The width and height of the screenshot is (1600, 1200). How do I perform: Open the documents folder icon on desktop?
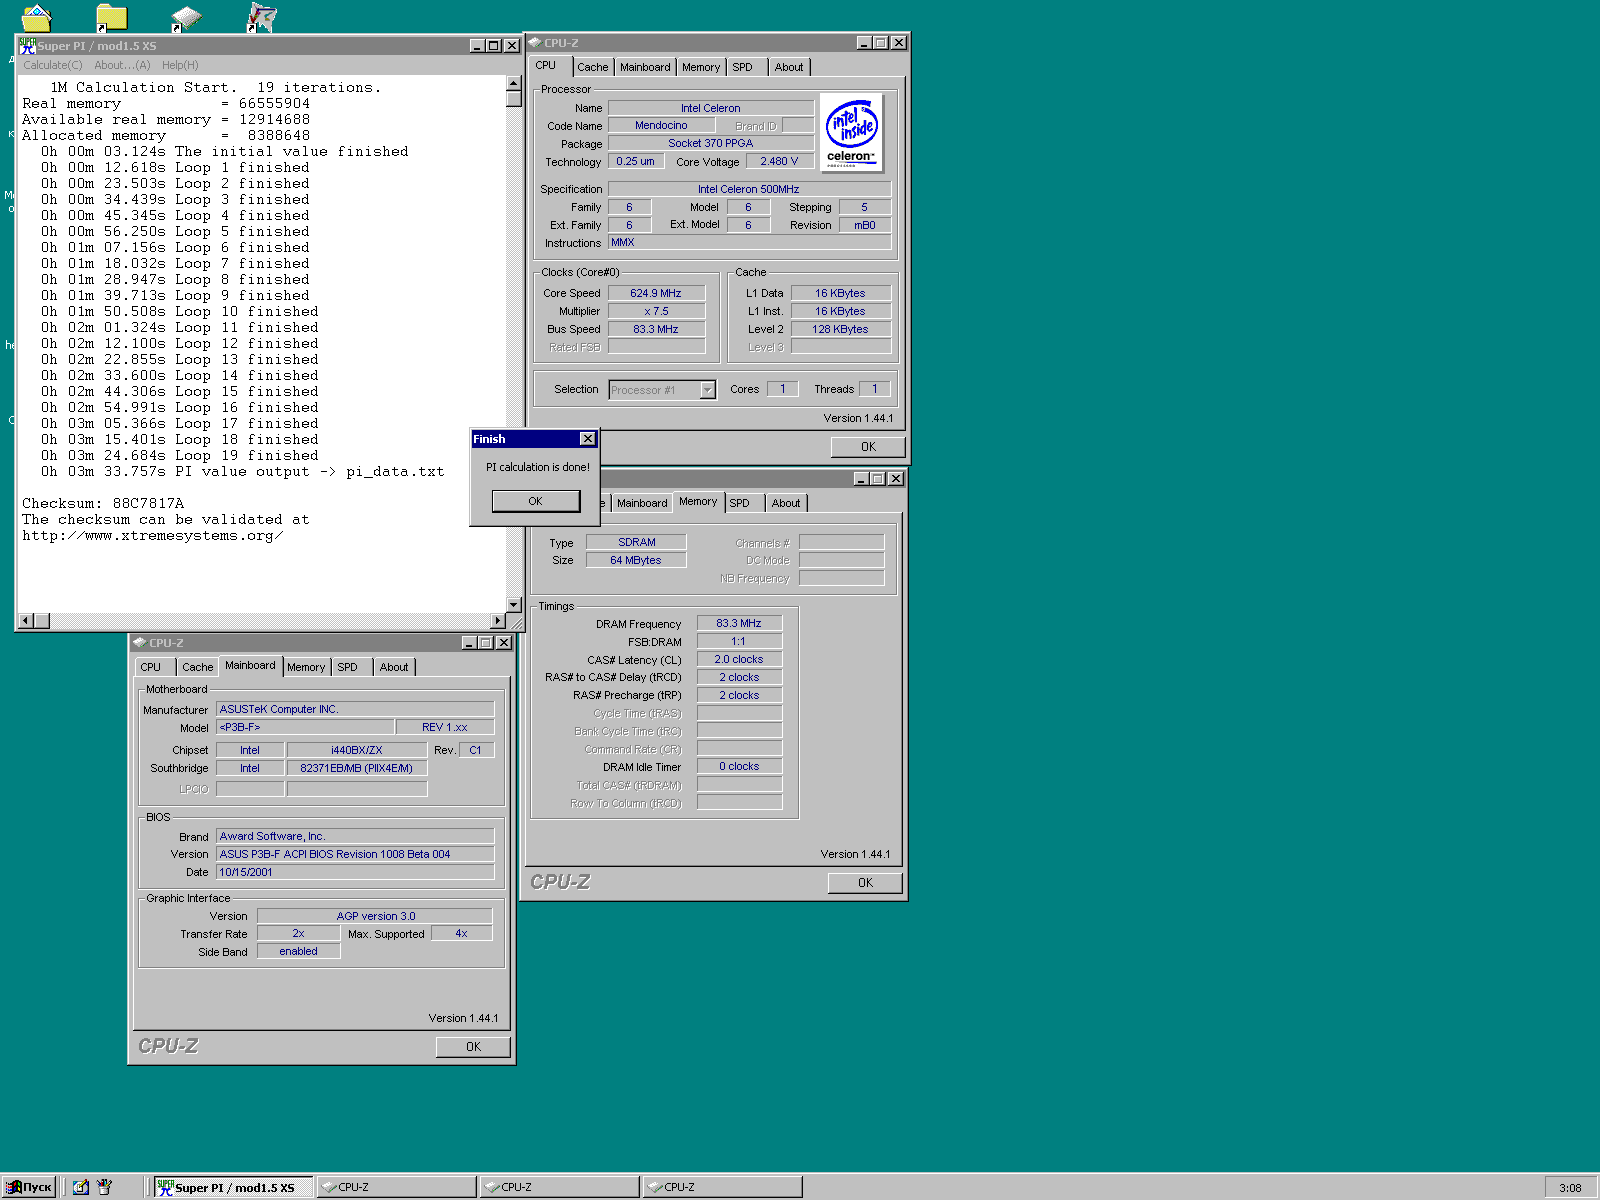coord(37,17)
